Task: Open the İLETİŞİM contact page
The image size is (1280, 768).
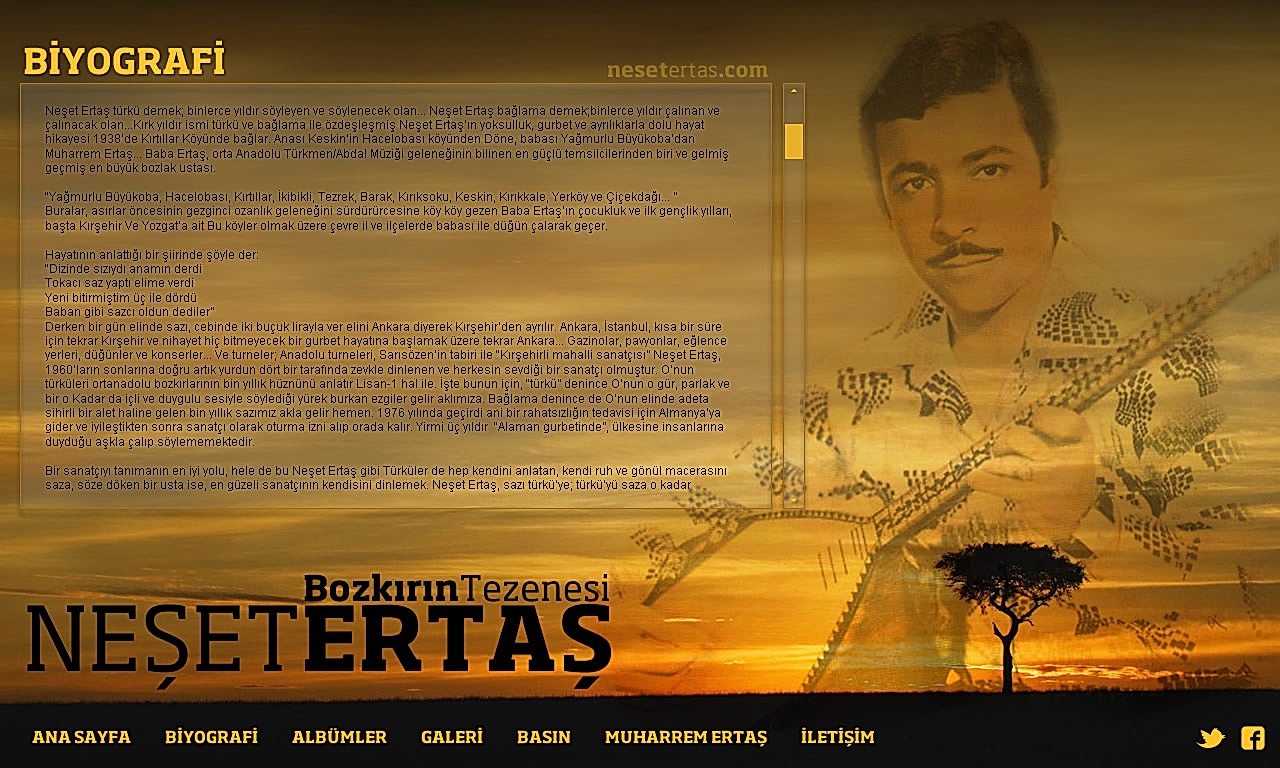Action: point(837,737)
